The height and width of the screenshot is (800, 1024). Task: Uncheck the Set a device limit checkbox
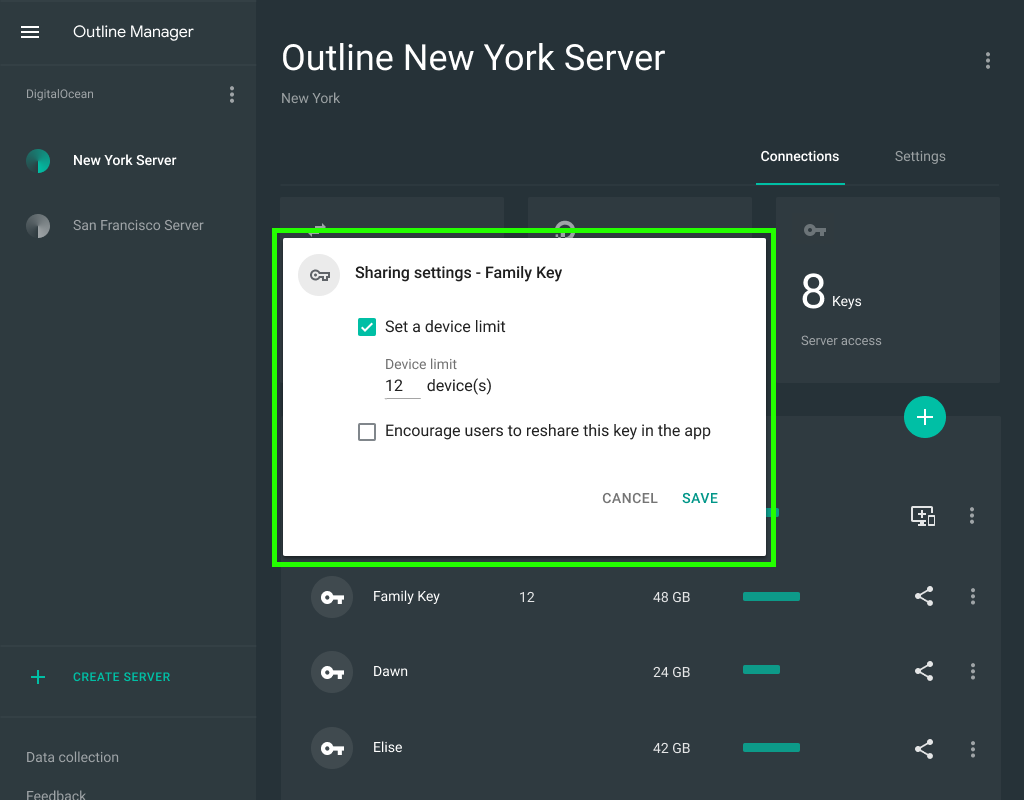pos(367,327)
